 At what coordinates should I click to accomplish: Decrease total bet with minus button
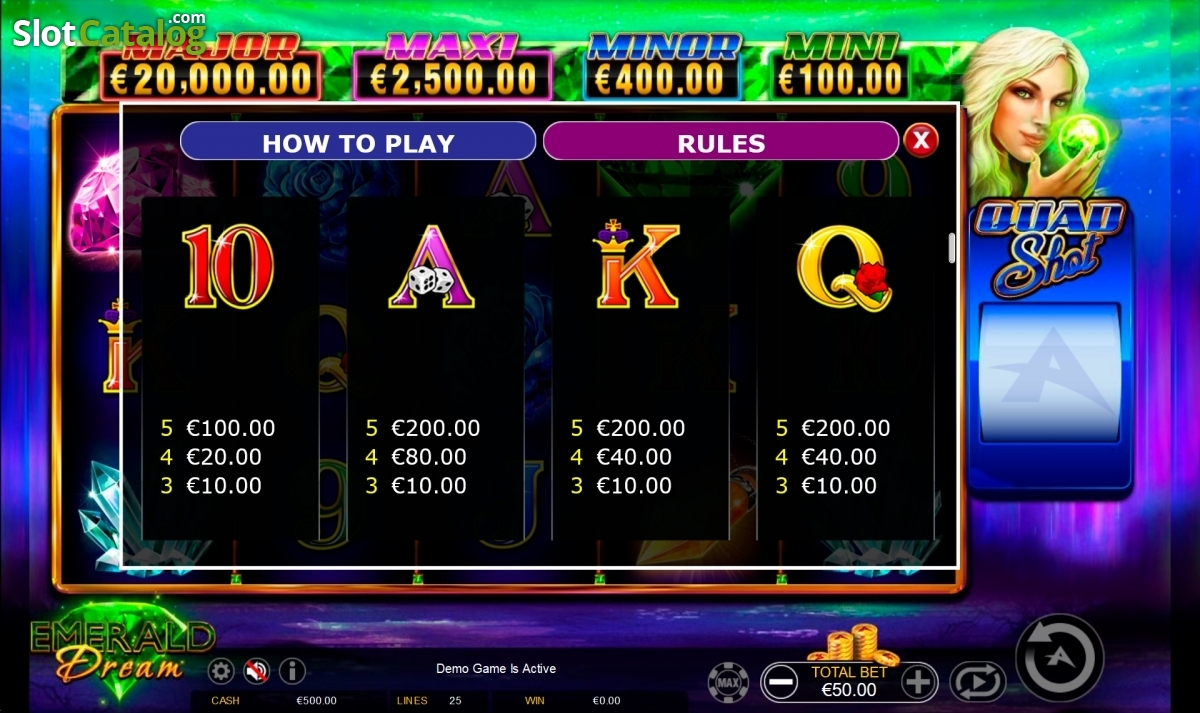[780, 683]
